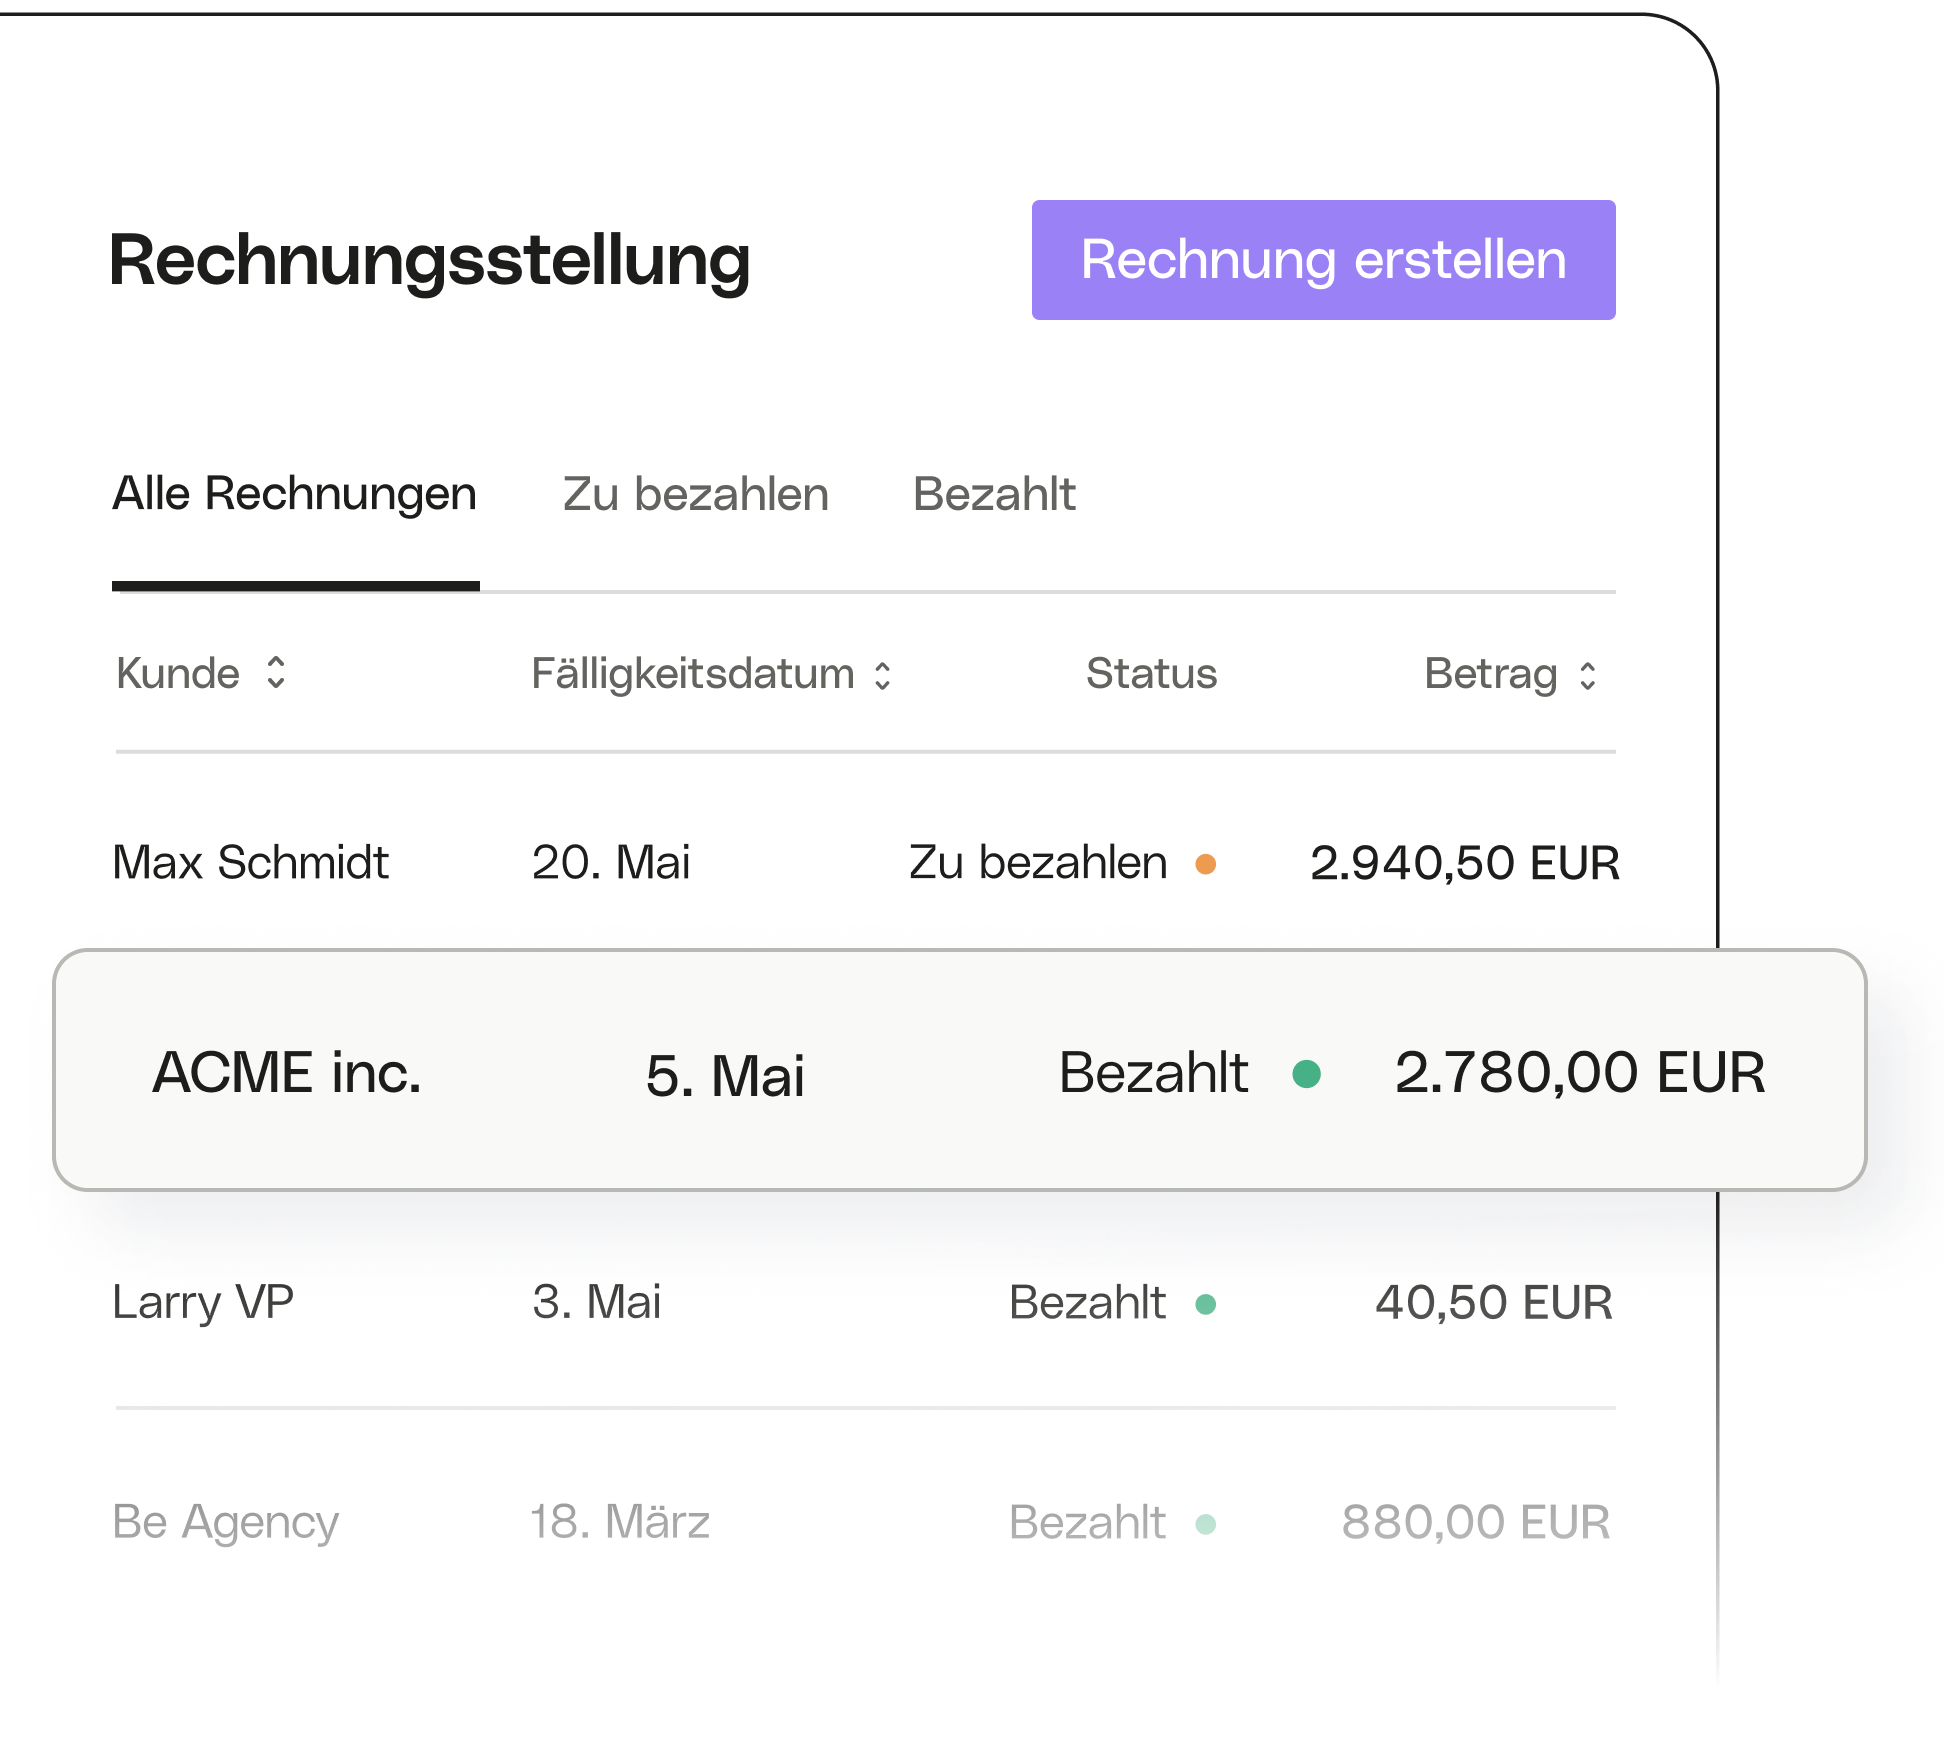Open the Zu bezahlen tab
Viewport: 1944px width, 1760px height.
point(696,494)
